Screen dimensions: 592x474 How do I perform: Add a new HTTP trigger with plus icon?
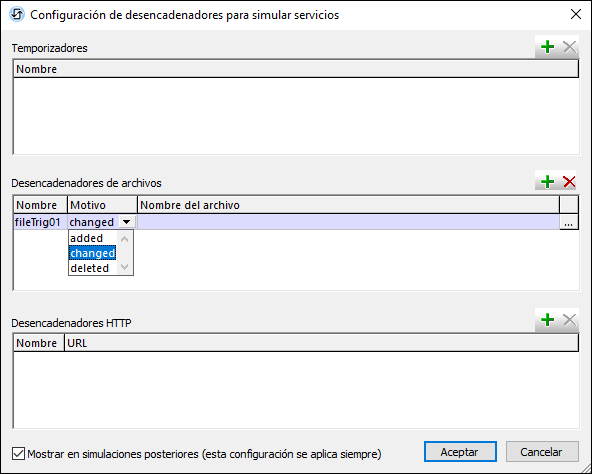point(547,320)
